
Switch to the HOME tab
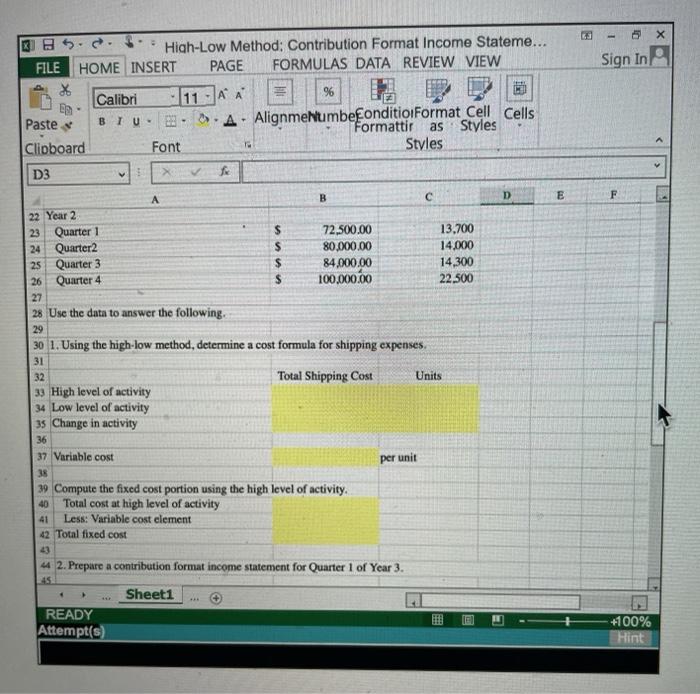pyautogui.click(x=99, y=68)
